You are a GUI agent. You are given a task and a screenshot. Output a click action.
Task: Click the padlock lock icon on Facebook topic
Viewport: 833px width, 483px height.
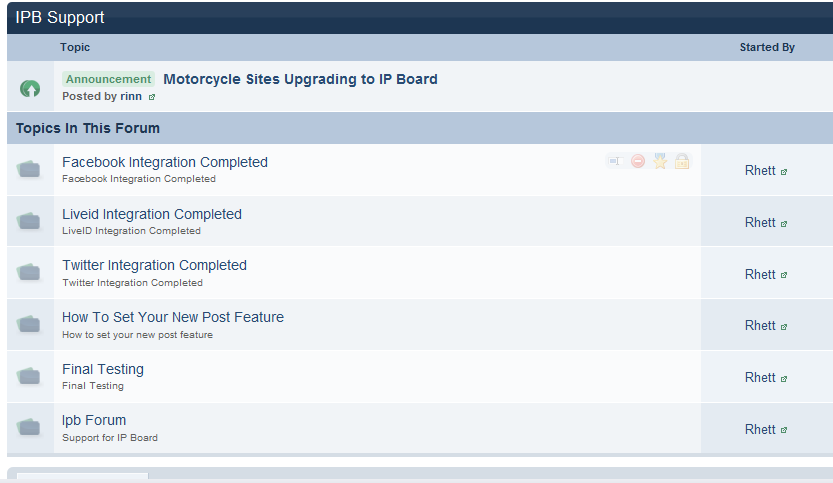point(682,161)
